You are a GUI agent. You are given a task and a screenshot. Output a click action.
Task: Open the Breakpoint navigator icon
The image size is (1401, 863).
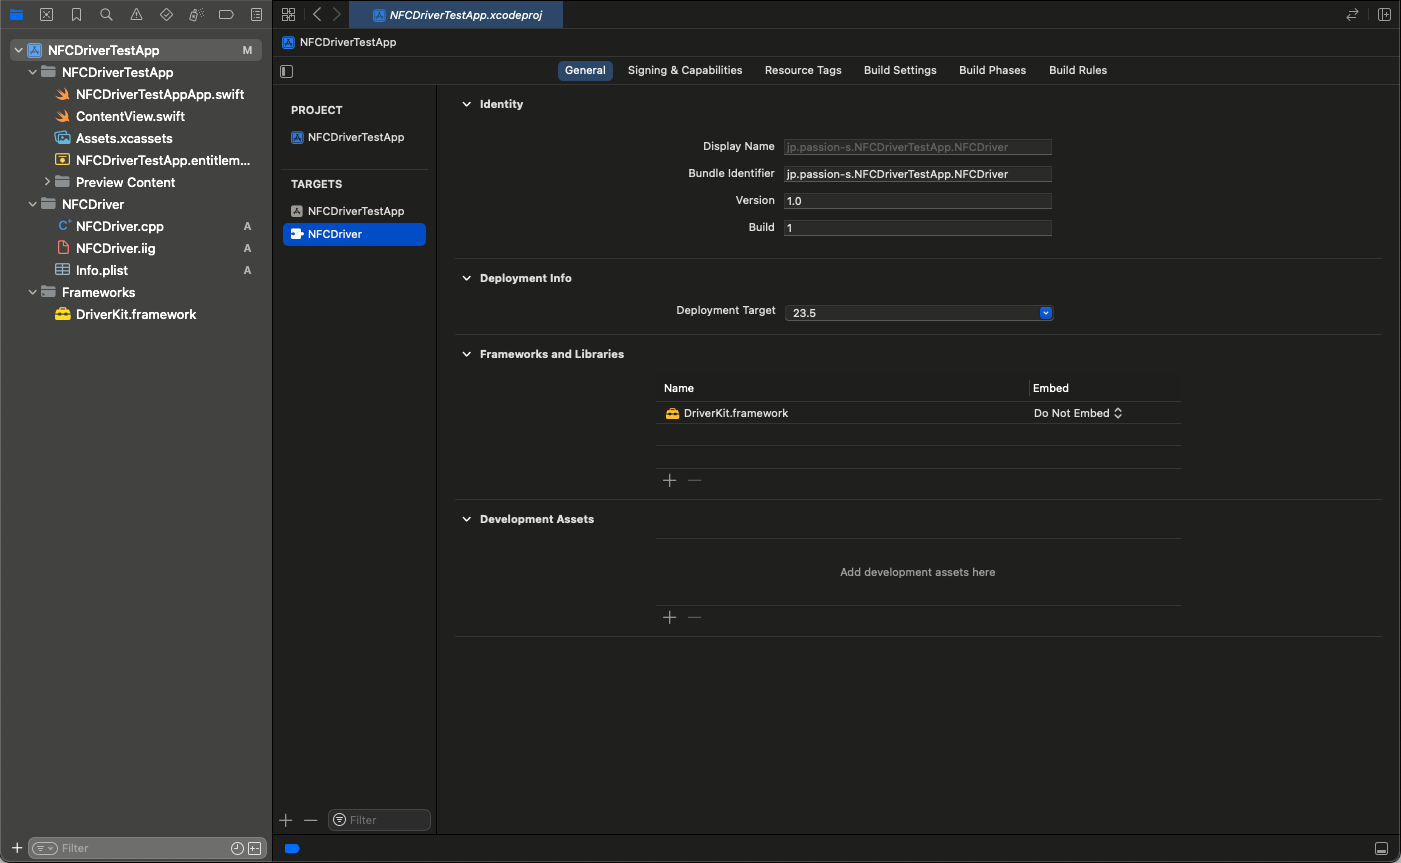226,15
